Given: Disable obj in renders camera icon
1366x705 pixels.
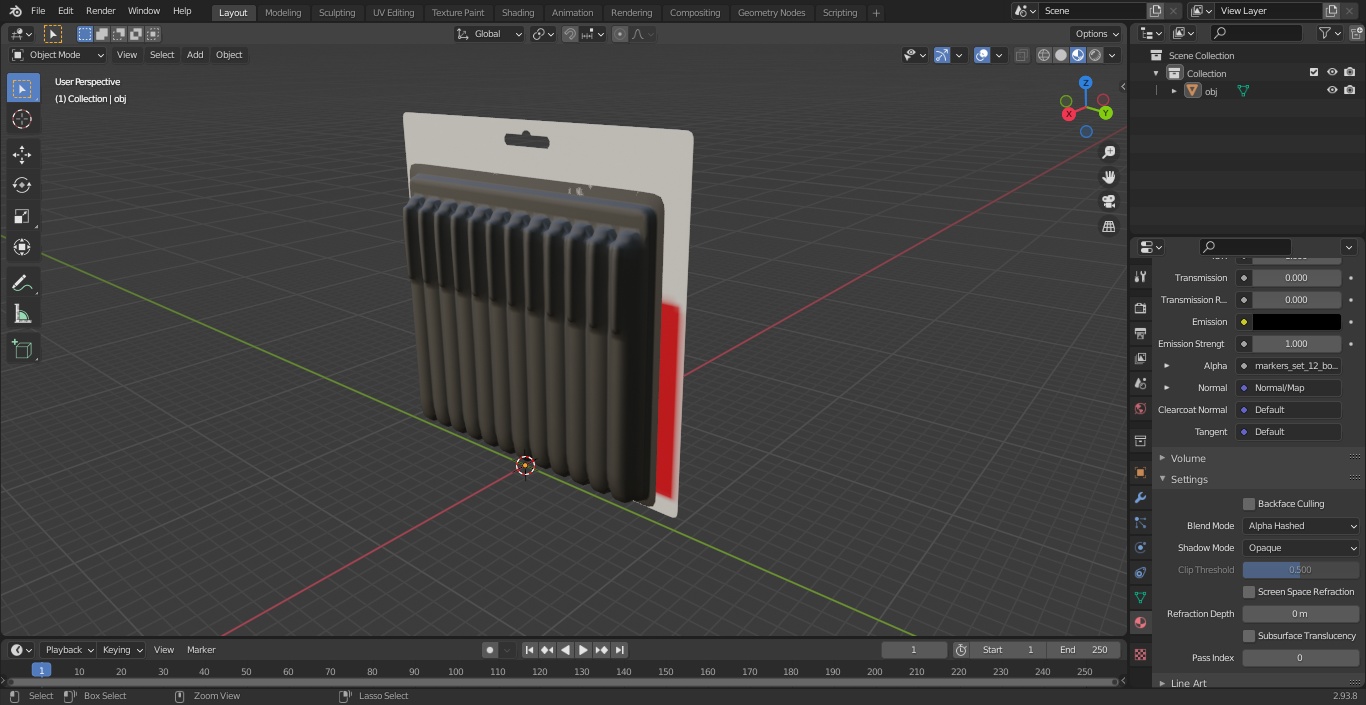Looking at the screenshot, I should coord(1349,90).
